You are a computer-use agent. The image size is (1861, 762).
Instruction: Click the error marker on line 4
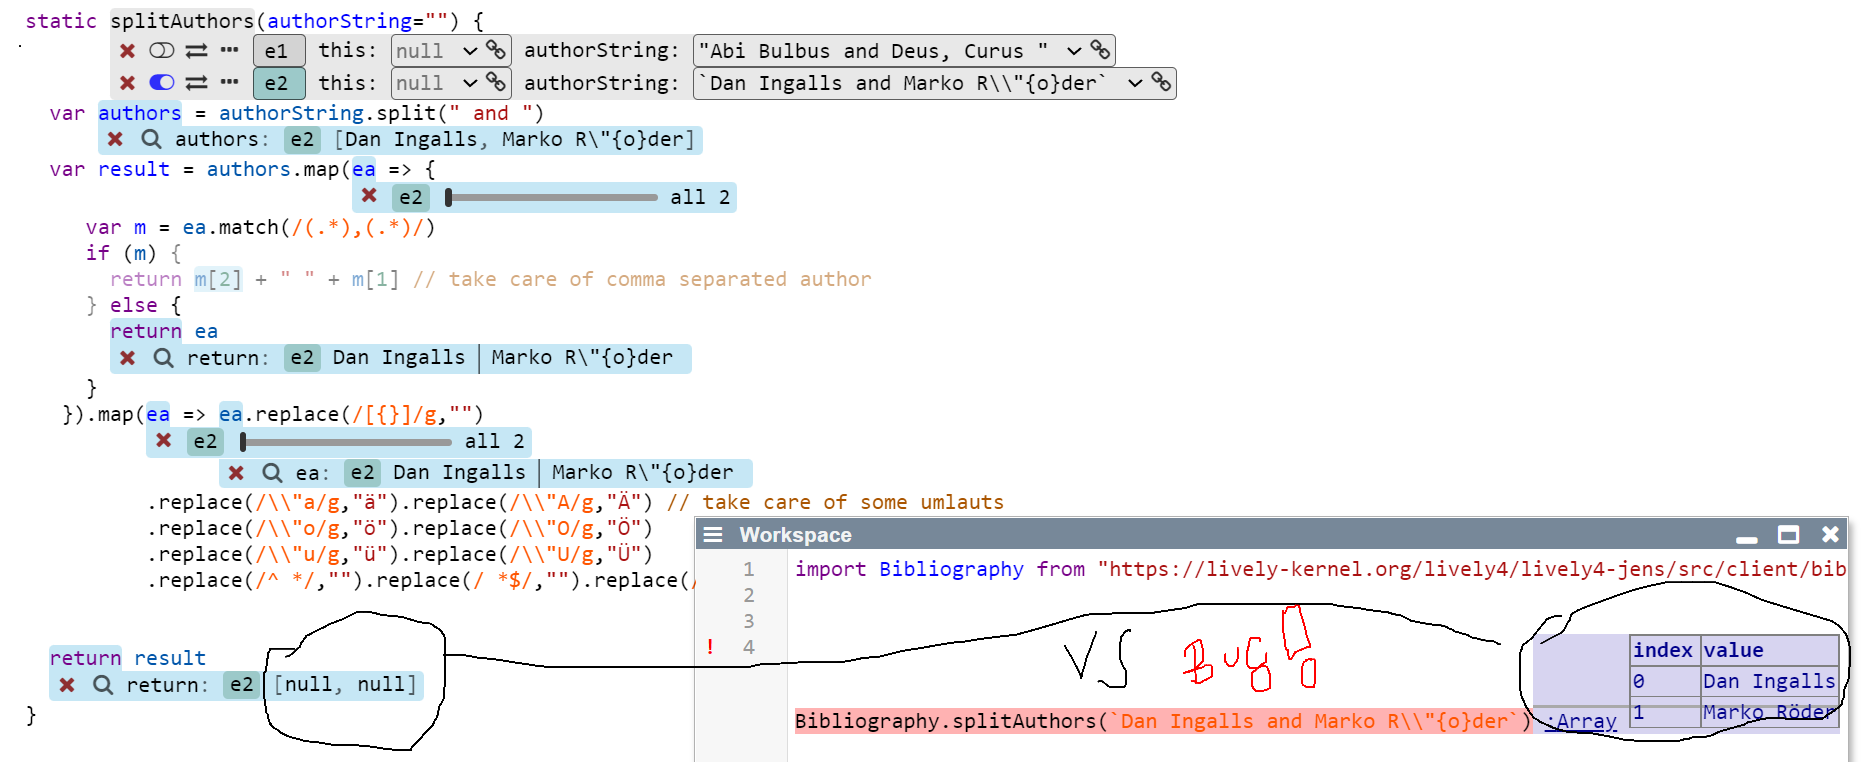point(710,647)
